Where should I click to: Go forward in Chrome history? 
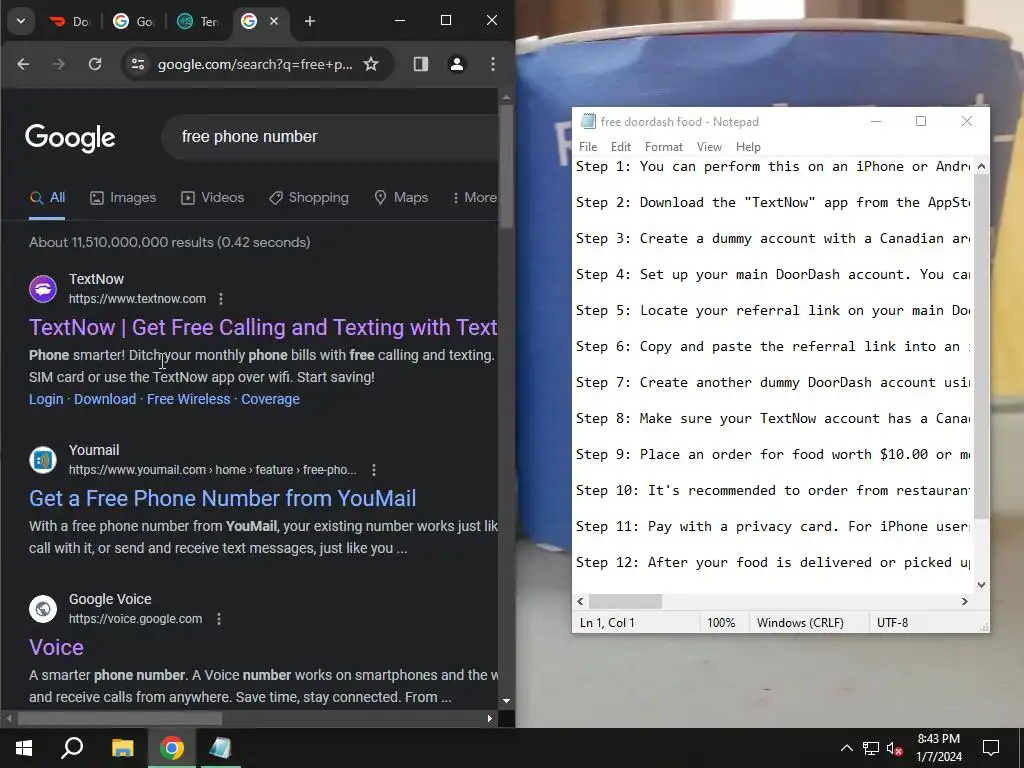pos(59,64)
